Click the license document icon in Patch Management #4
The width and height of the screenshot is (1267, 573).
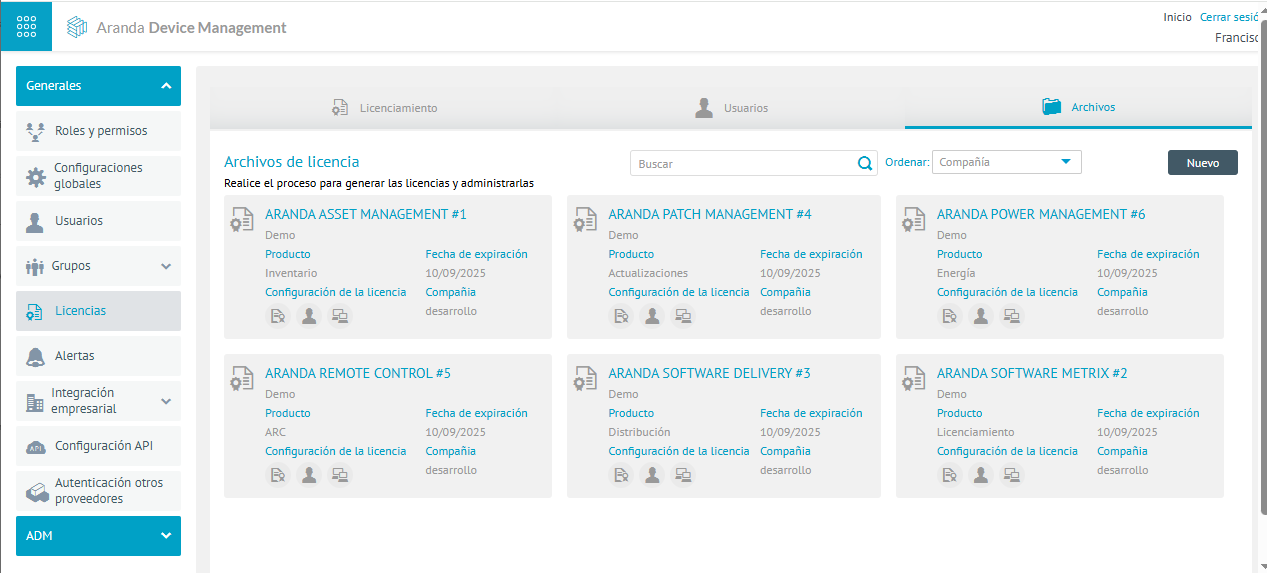coord(621,316)
